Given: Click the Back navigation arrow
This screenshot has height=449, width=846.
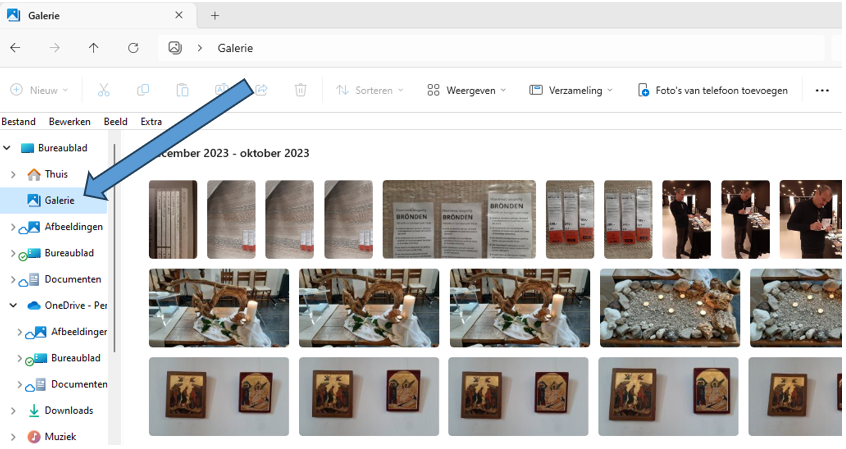Looking at the screenshot, I should click(x=15, y=48).
